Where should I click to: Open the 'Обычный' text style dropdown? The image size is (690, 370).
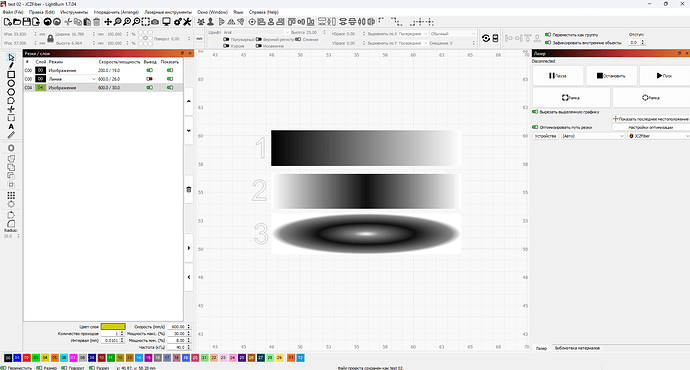tap(453, 34)
